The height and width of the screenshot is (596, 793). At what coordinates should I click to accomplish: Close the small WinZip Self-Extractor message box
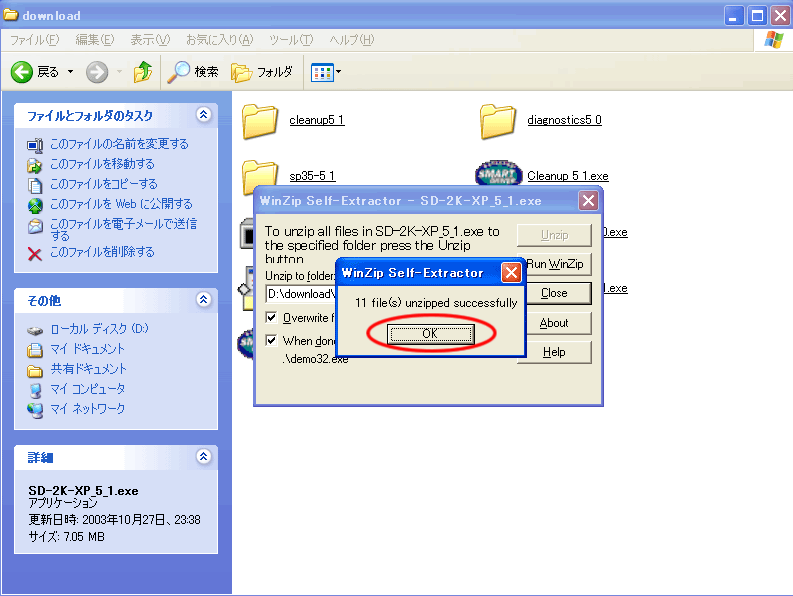(511, 273)
